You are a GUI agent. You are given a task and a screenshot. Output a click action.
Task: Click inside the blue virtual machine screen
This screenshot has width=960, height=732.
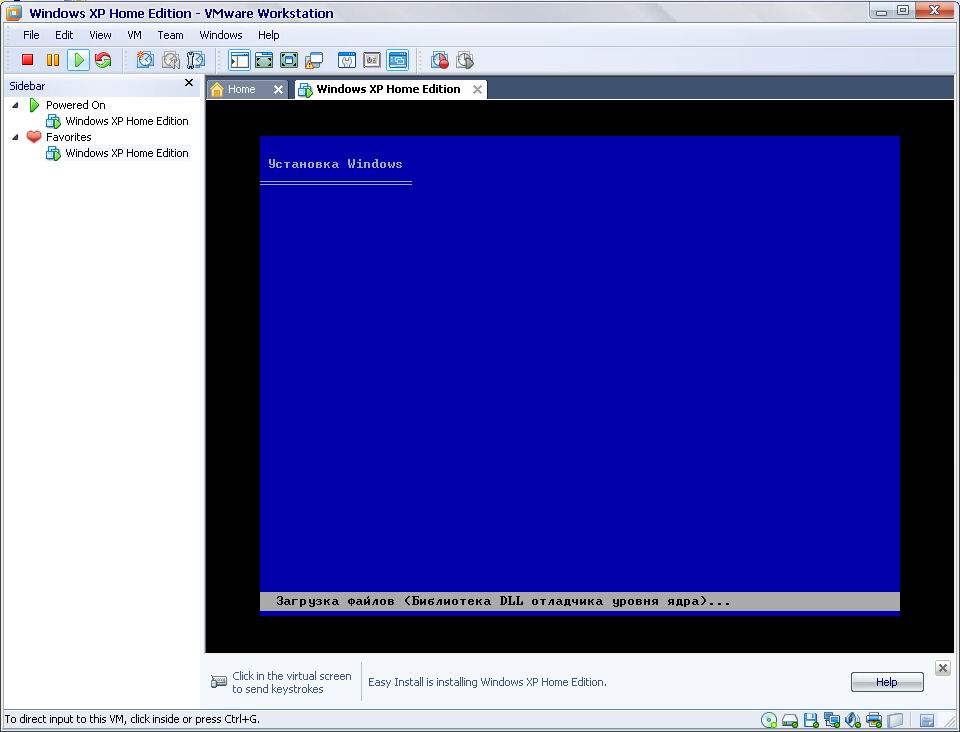pos(580,375)
